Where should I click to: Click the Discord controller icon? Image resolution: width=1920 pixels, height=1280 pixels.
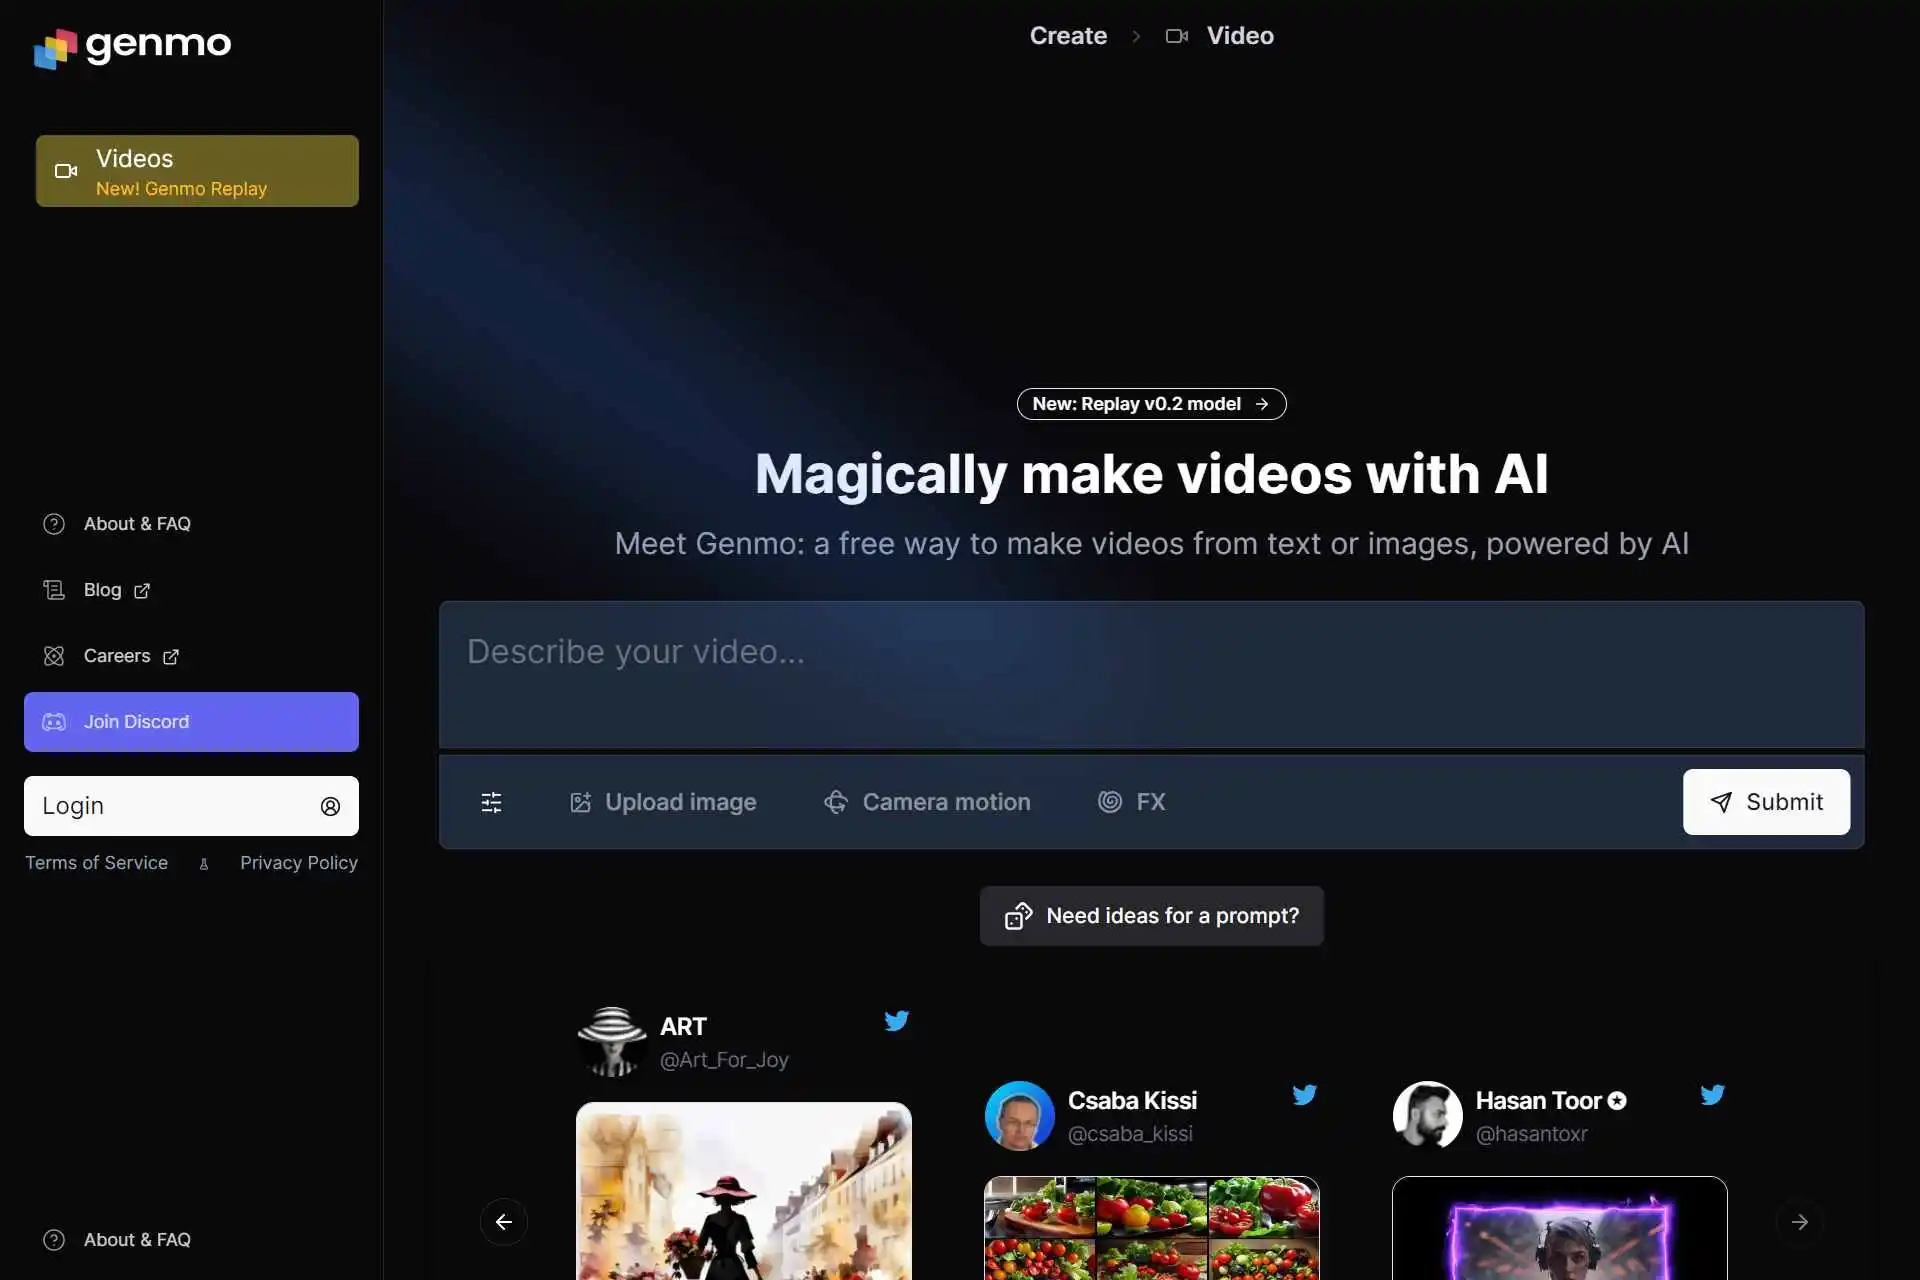coord(54,722)
